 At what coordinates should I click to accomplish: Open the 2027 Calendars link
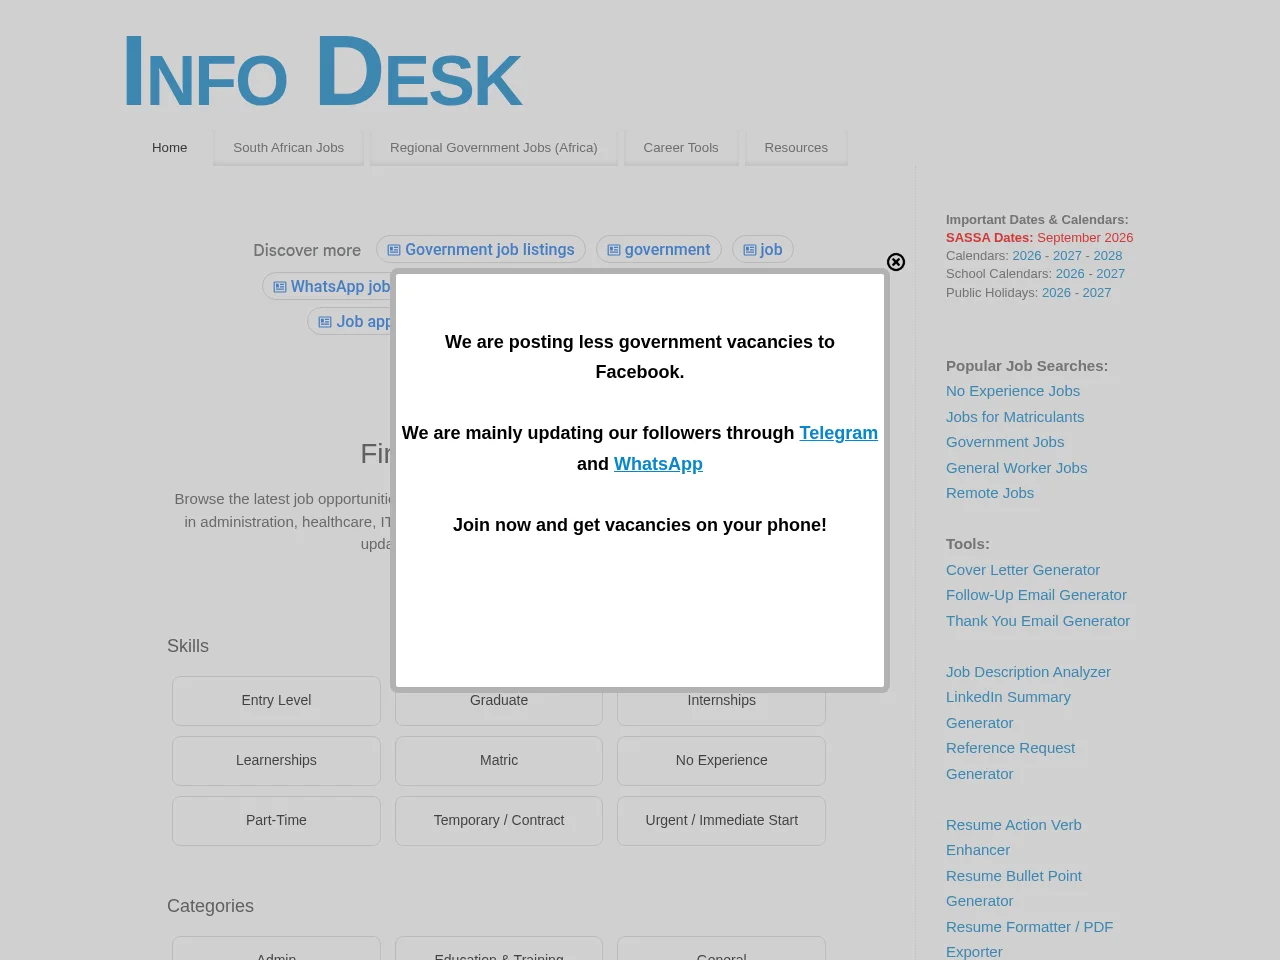tap(1067, 255)
